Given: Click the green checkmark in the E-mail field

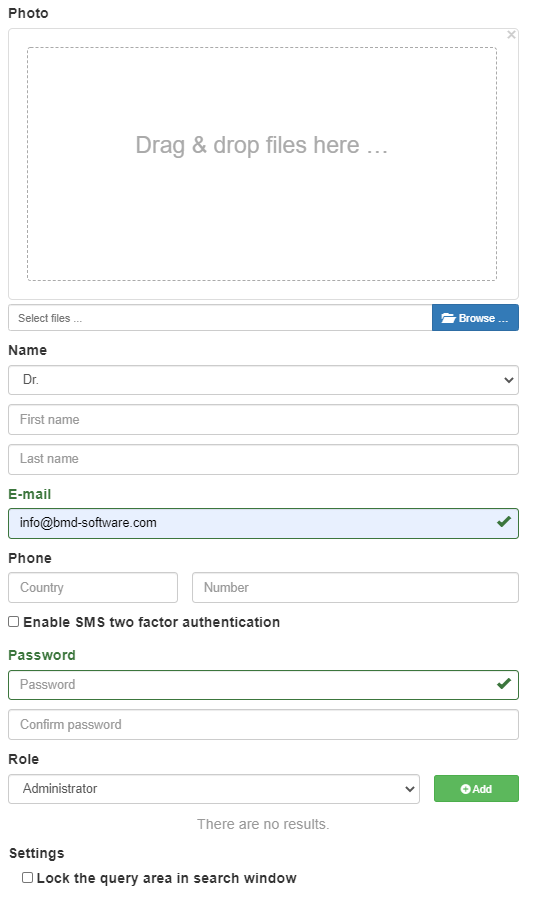Looking at the screenshot, I should coord(504,522).
